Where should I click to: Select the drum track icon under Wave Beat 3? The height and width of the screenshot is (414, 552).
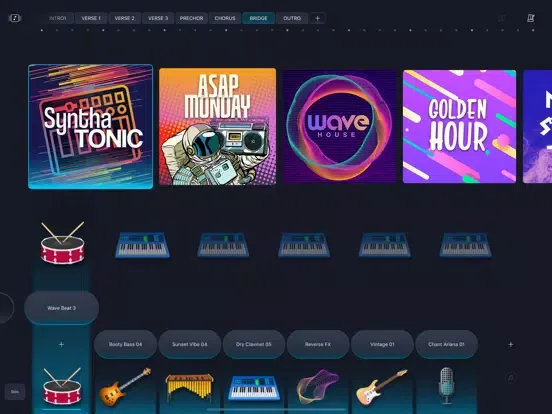[62, 386]
